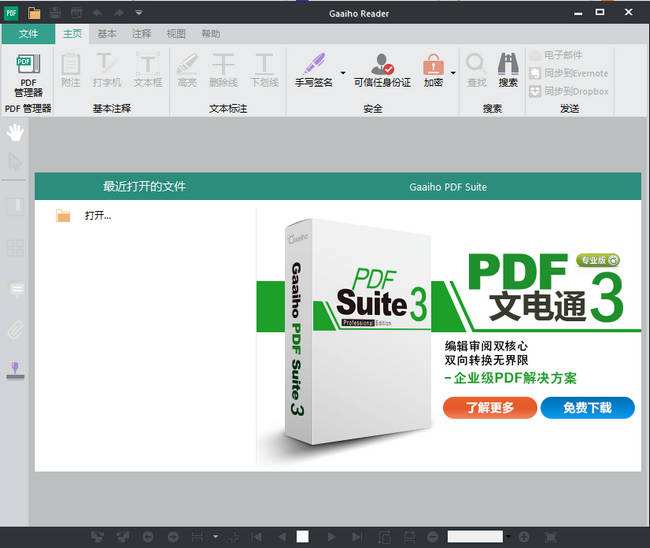Click the undo arrow in quick access bar
This screenshot has height=548, width=650.
[x=97, y=13]
